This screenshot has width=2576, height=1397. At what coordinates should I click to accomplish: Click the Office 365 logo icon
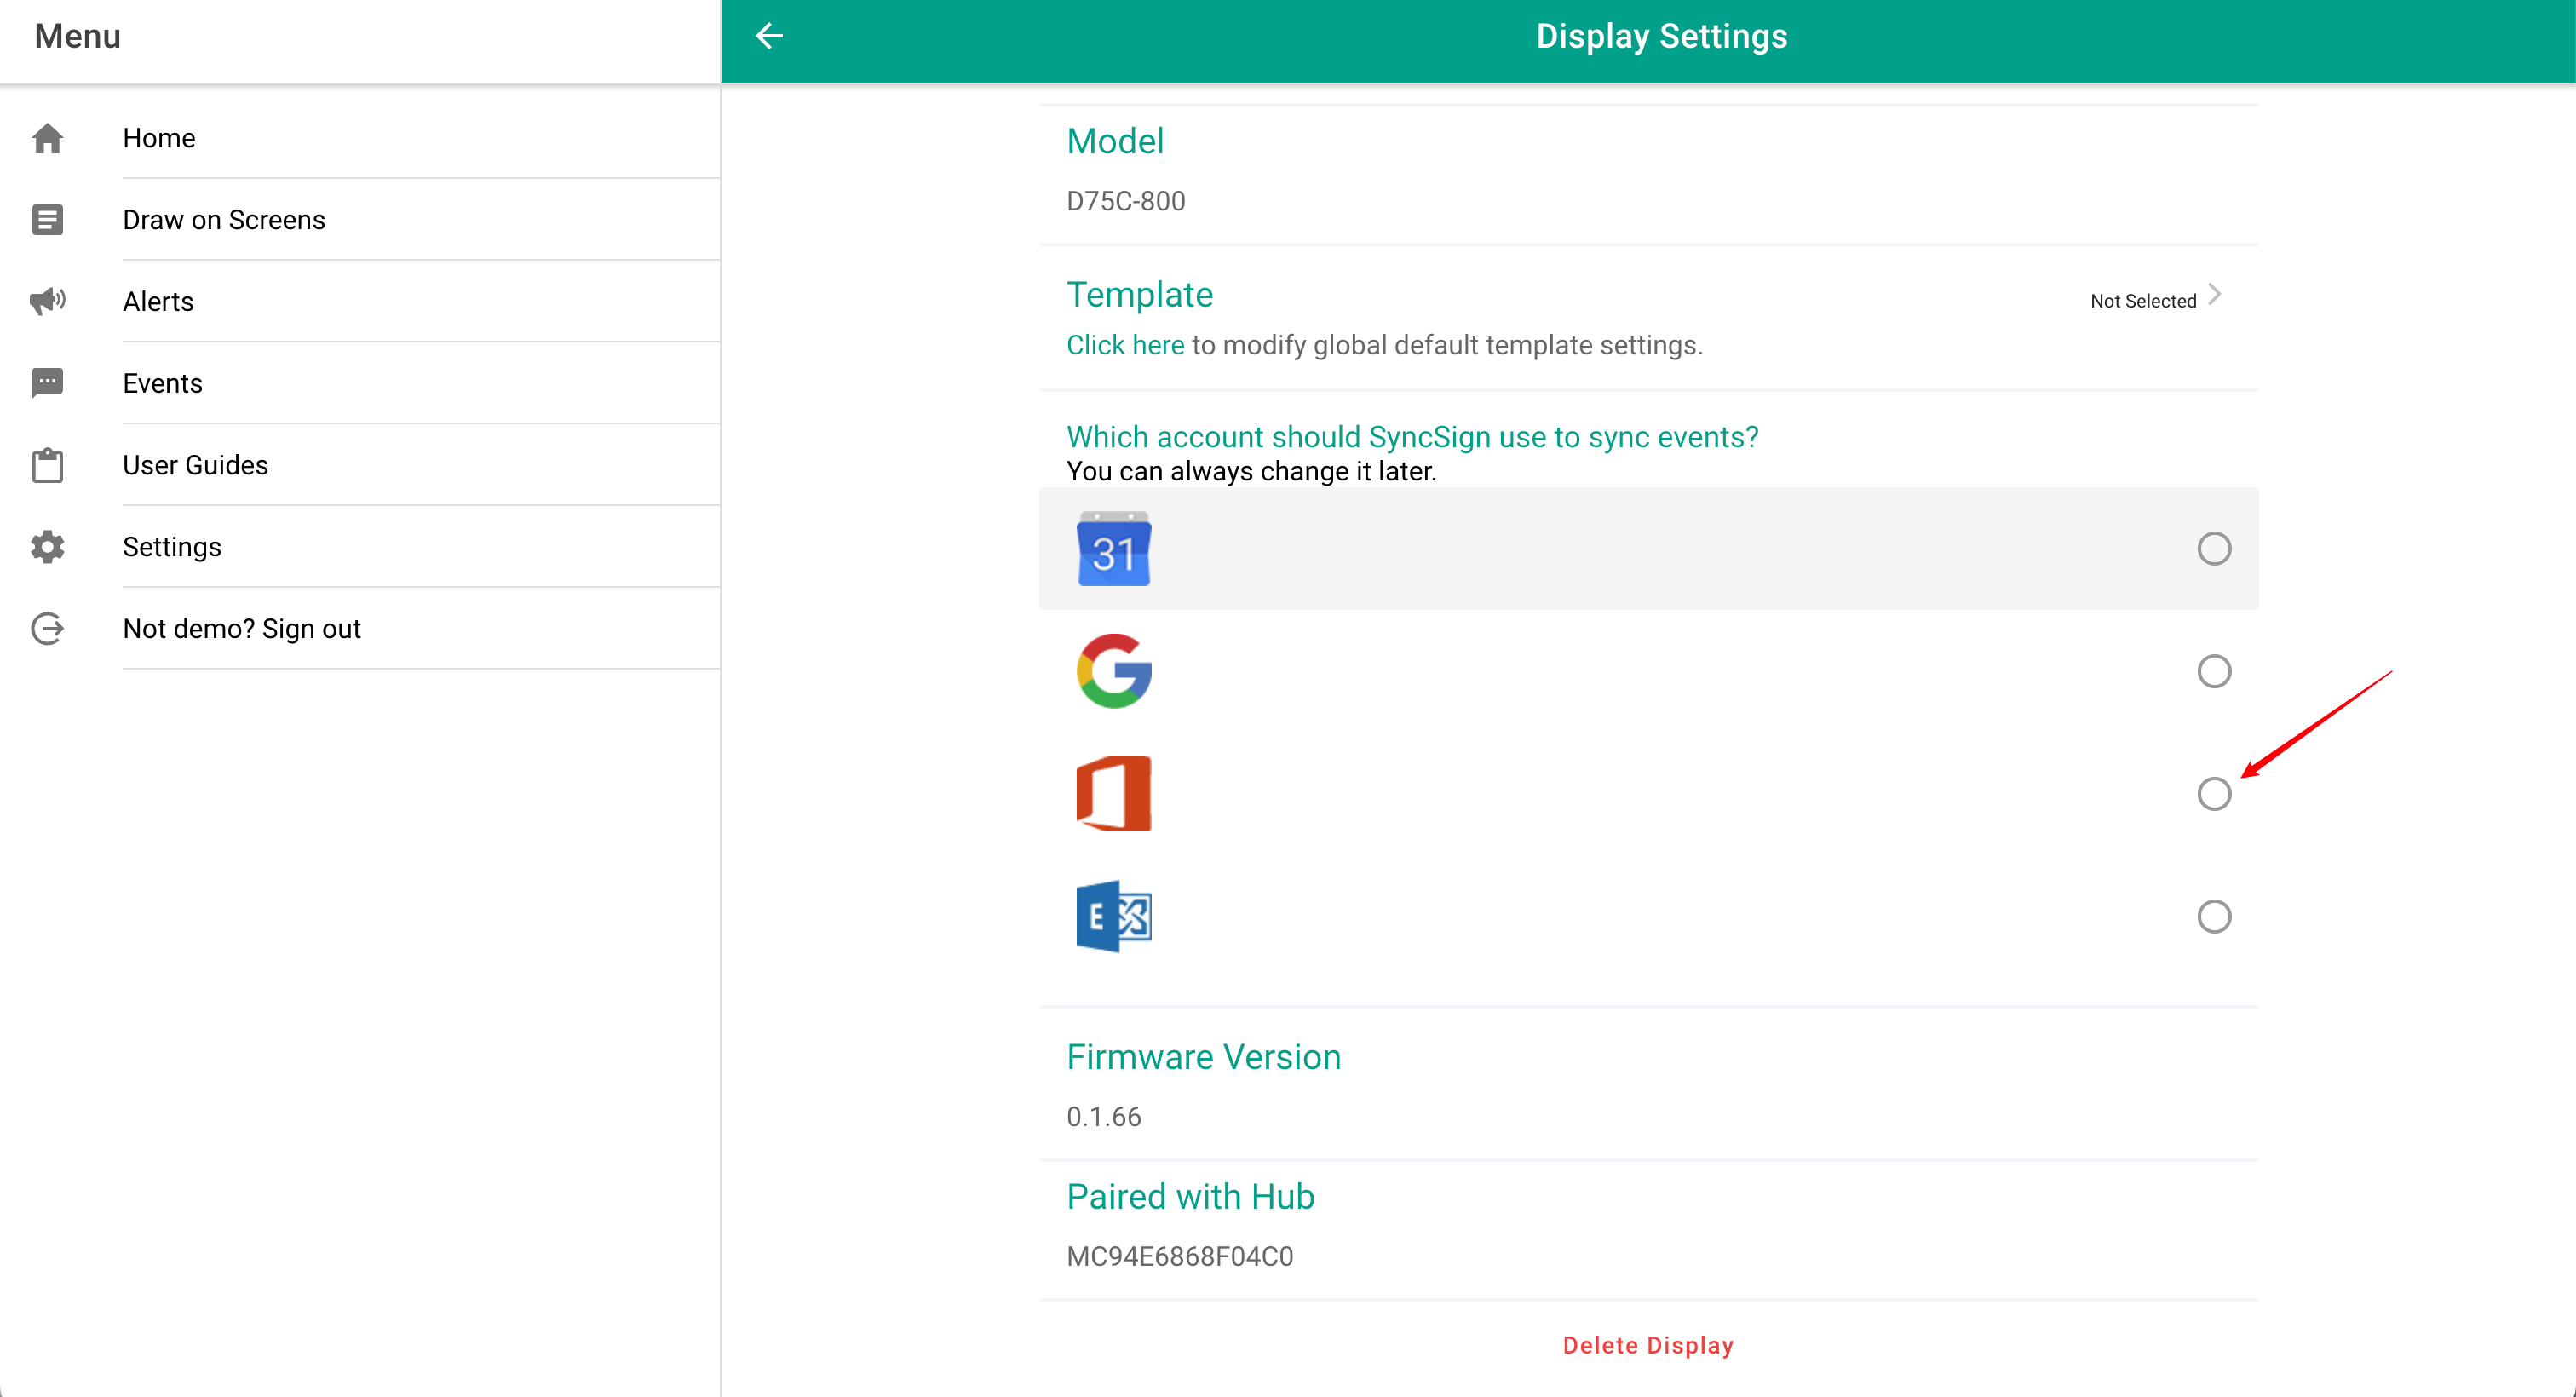(x=1113, y=794)
